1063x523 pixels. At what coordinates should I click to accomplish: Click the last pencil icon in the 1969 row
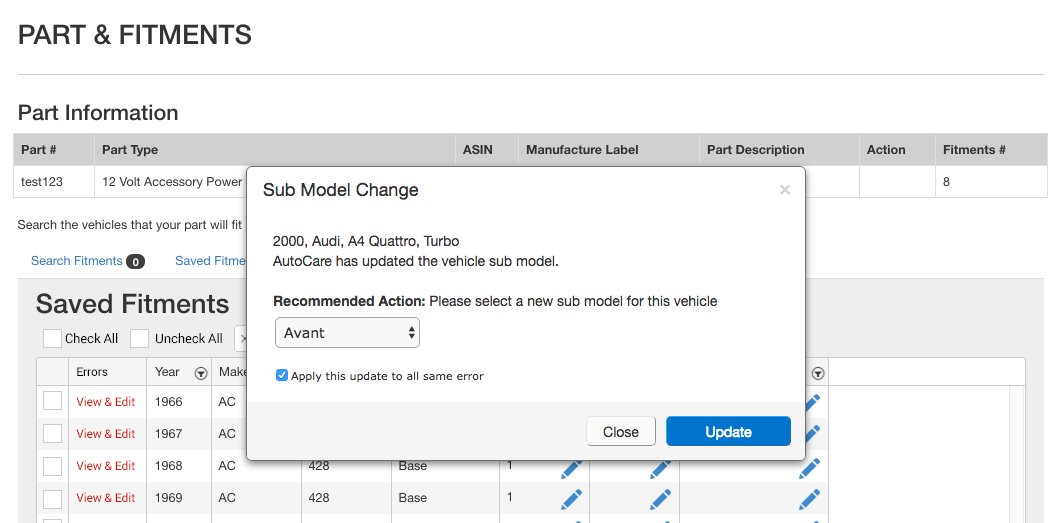[810, 498]
